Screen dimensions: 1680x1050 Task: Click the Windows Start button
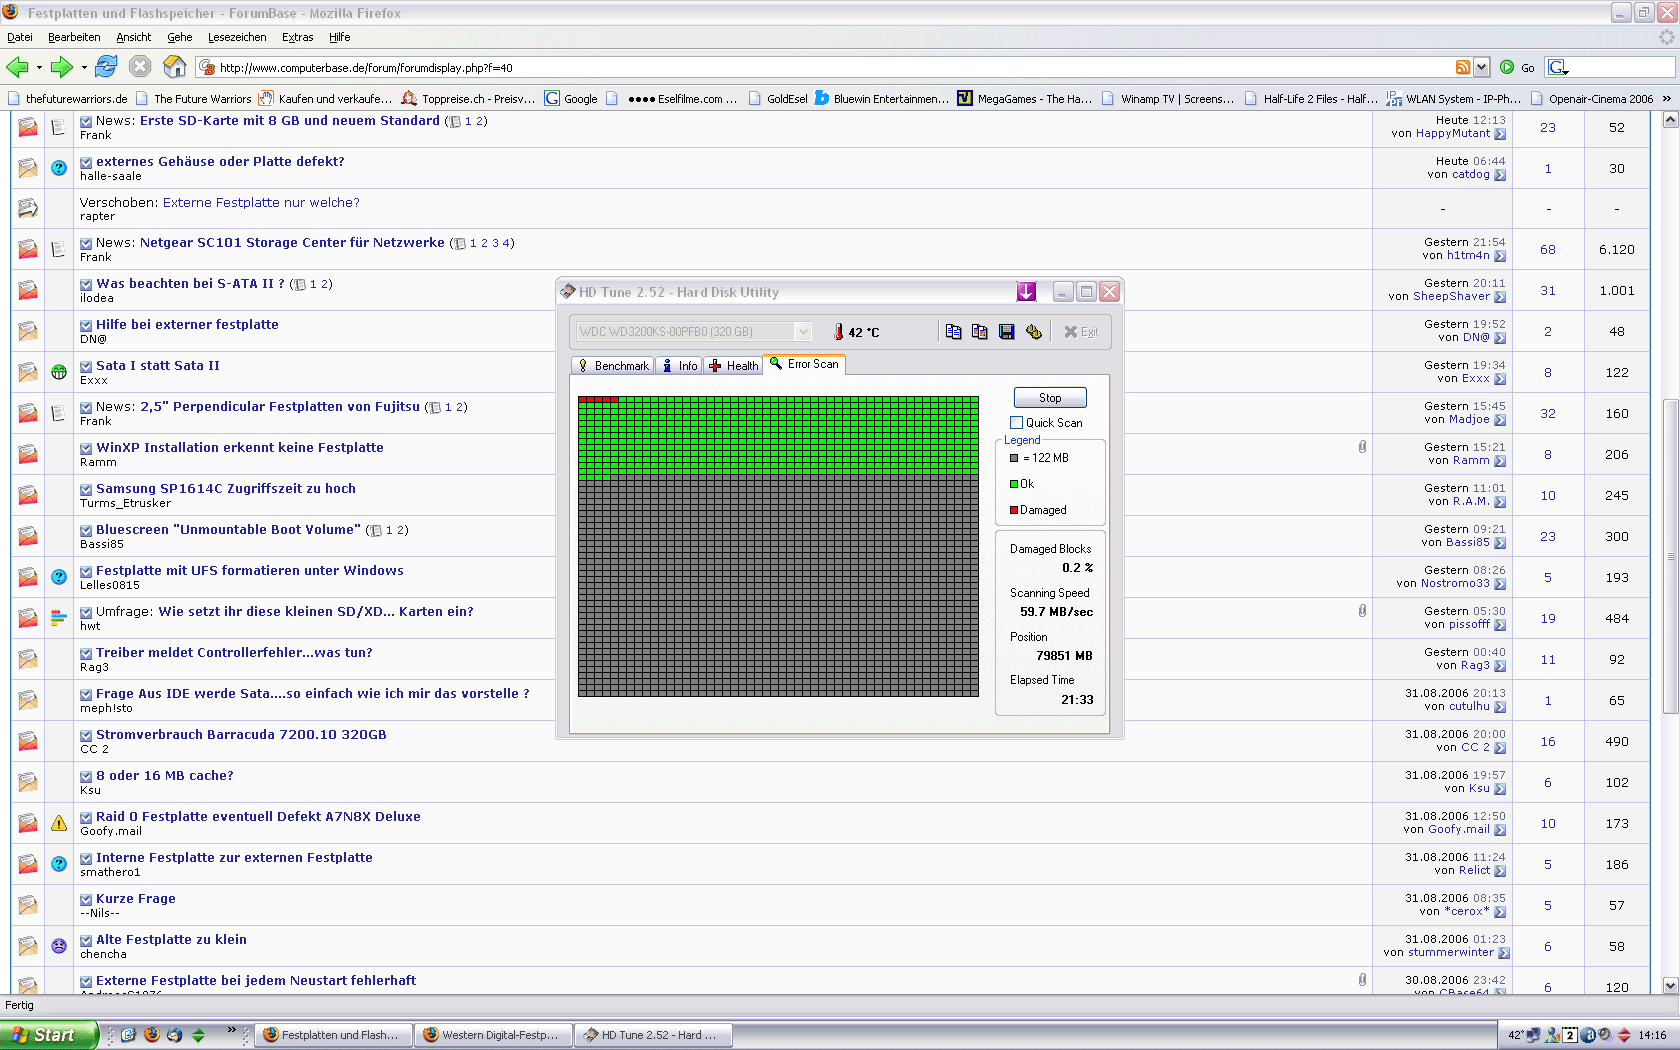point(49,1035)
